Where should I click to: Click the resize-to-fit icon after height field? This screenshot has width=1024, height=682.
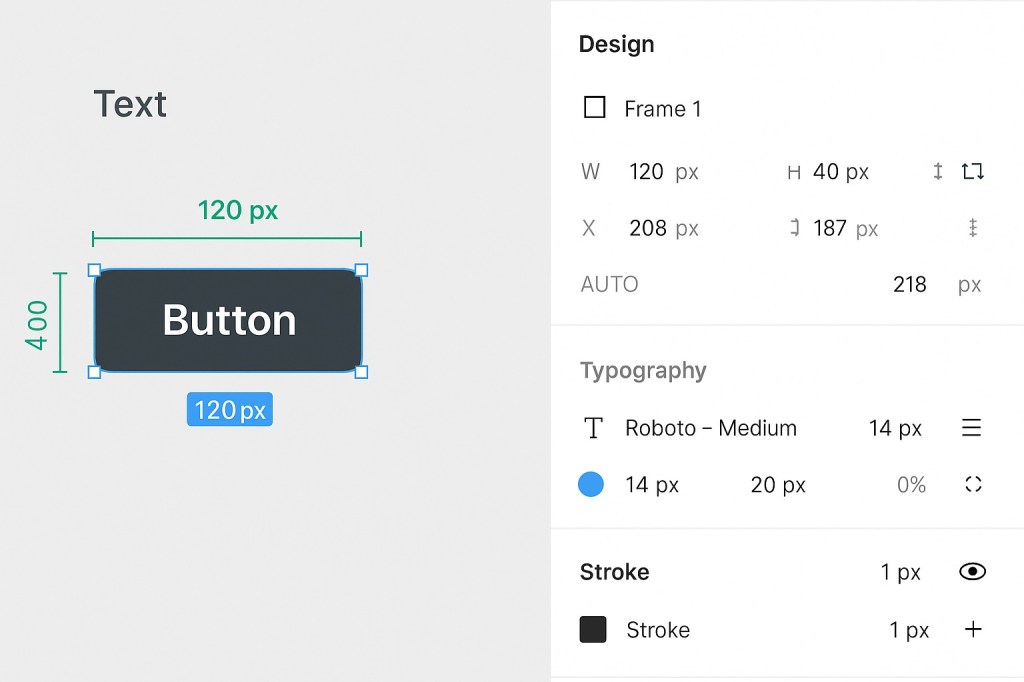(972, 171)
